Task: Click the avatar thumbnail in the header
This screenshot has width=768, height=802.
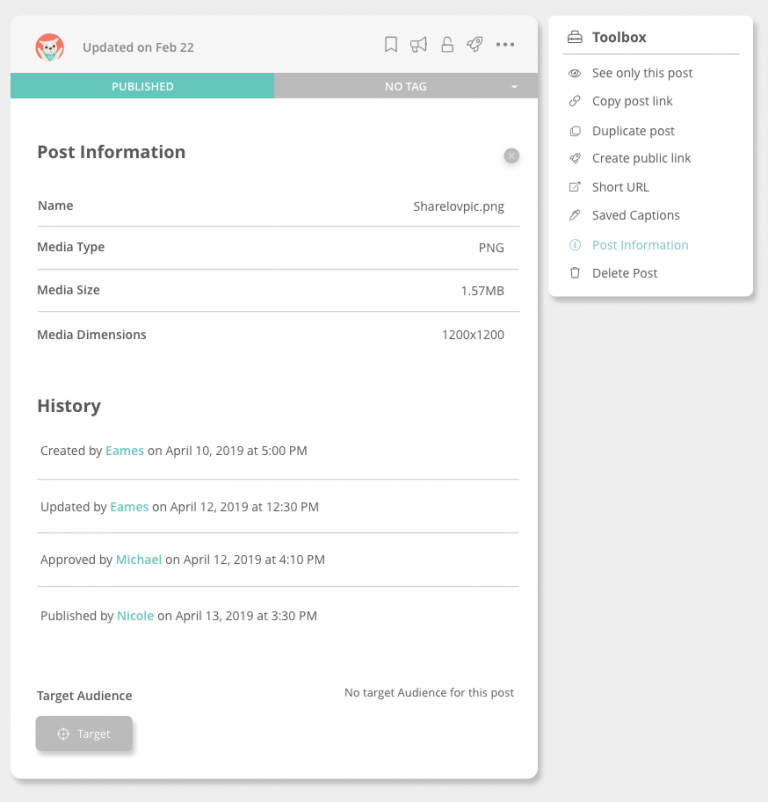Action: [x=47, y=45]
